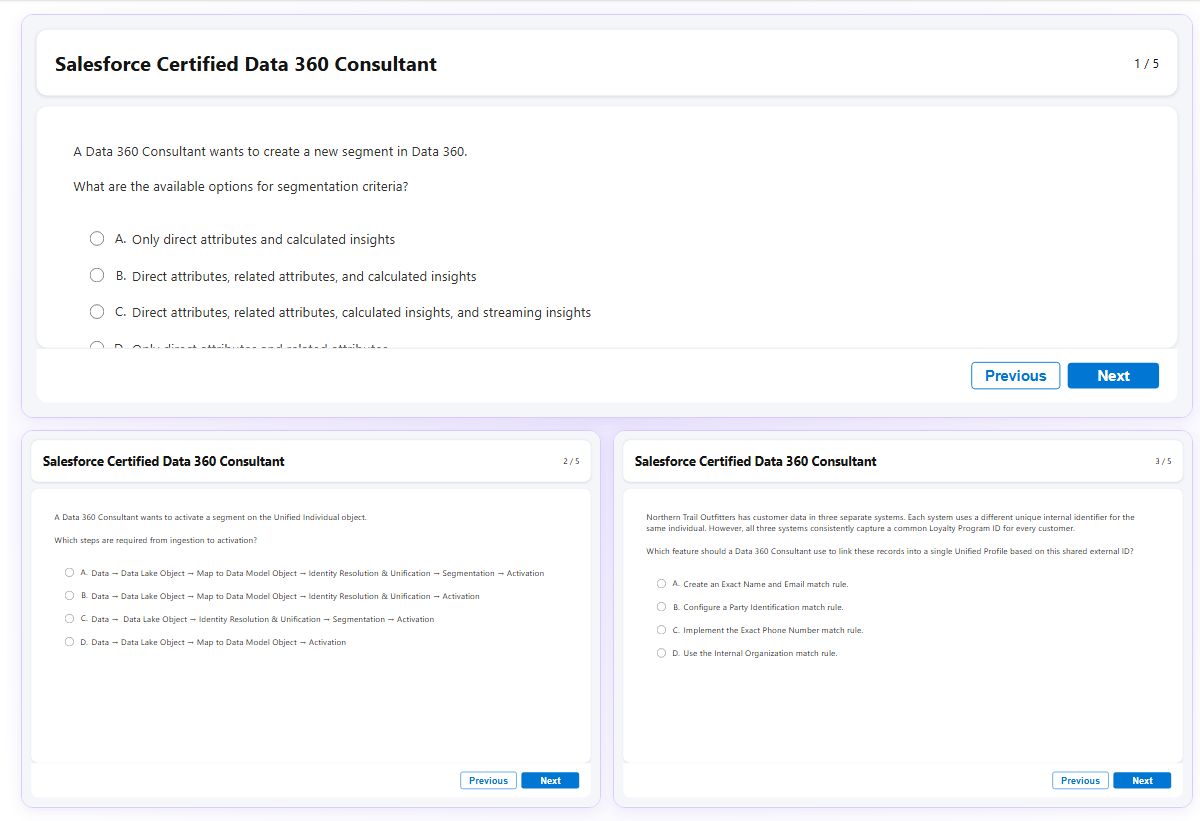The height and width of the screenshot is (821, 1200).
Task: Click the title of the 2 / 5 card
Action: coord(164,461)
